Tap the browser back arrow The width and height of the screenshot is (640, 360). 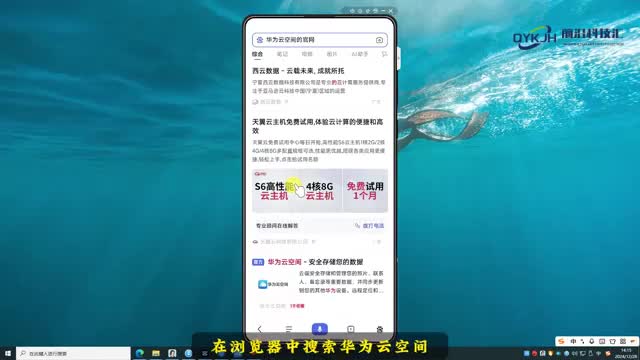pos(260,329)
